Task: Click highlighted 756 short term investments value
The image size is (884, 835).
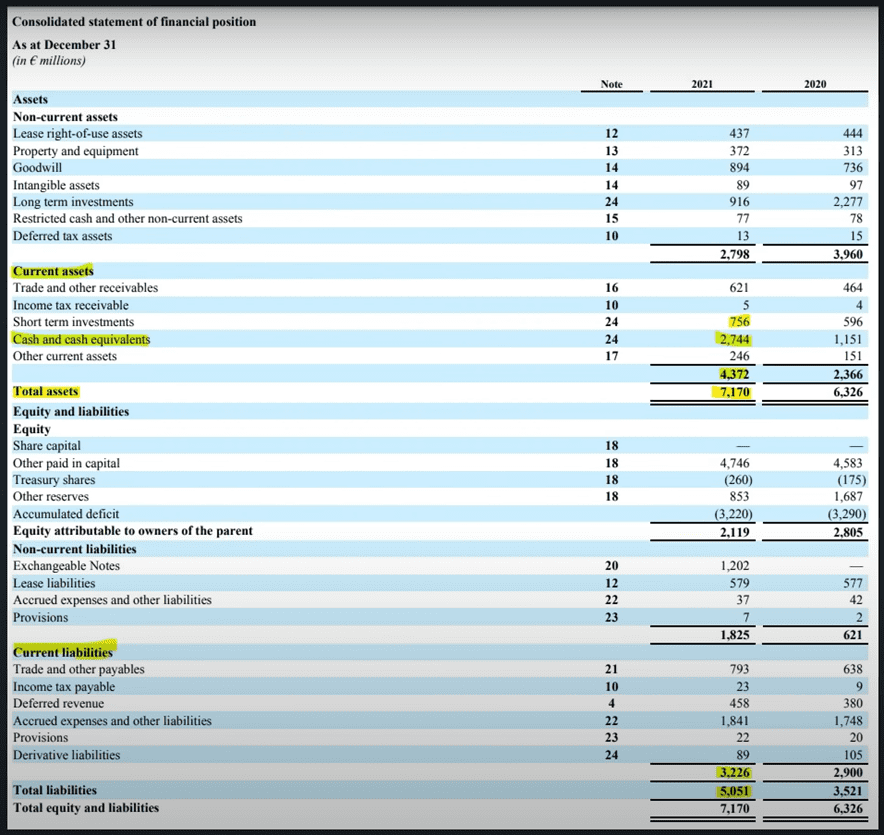Action: pyautogui.click(x=739, y=322)
